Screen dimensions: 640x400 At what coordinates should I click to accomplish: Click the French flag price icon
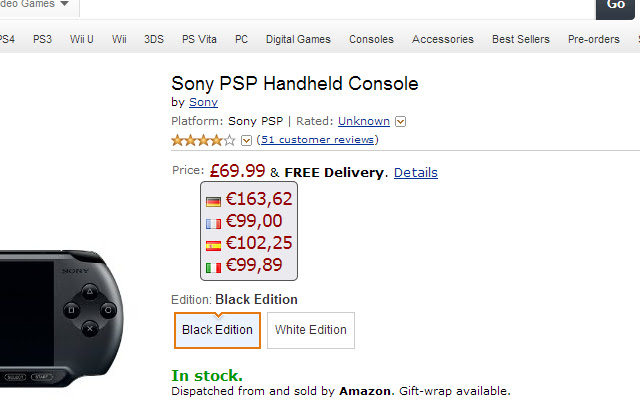point(213,224)
